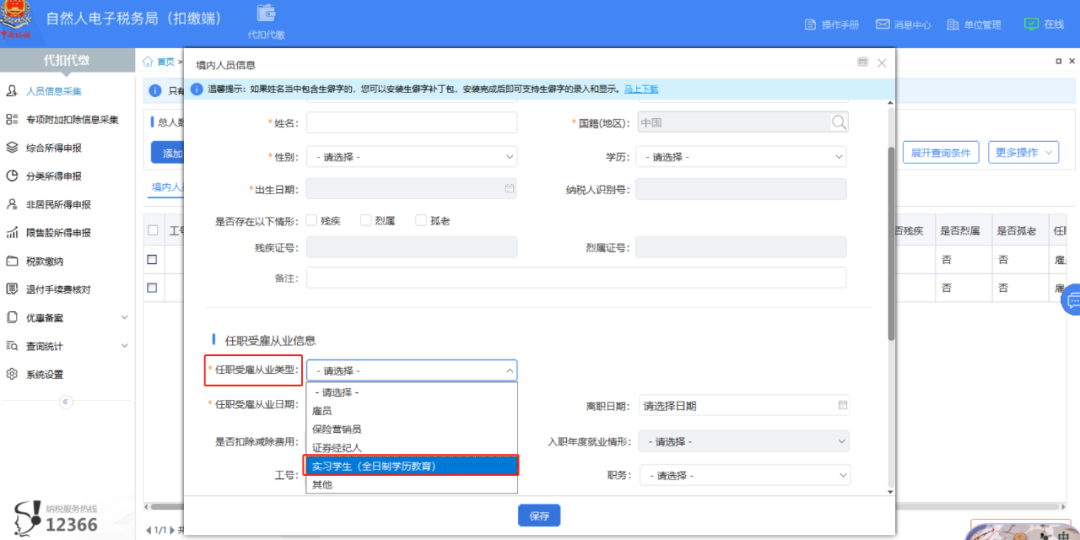Image resolution: width=1080 pixels, height=540 pixels.
Task: Open 入职年度就业情形 dropdown
Action: (744, 441)
